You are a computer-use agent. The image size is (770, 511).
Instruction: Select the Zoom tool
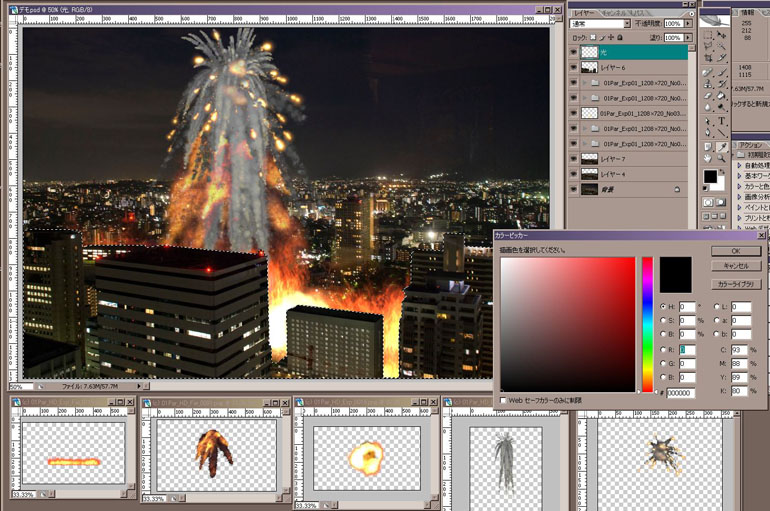tap(721, 158)
